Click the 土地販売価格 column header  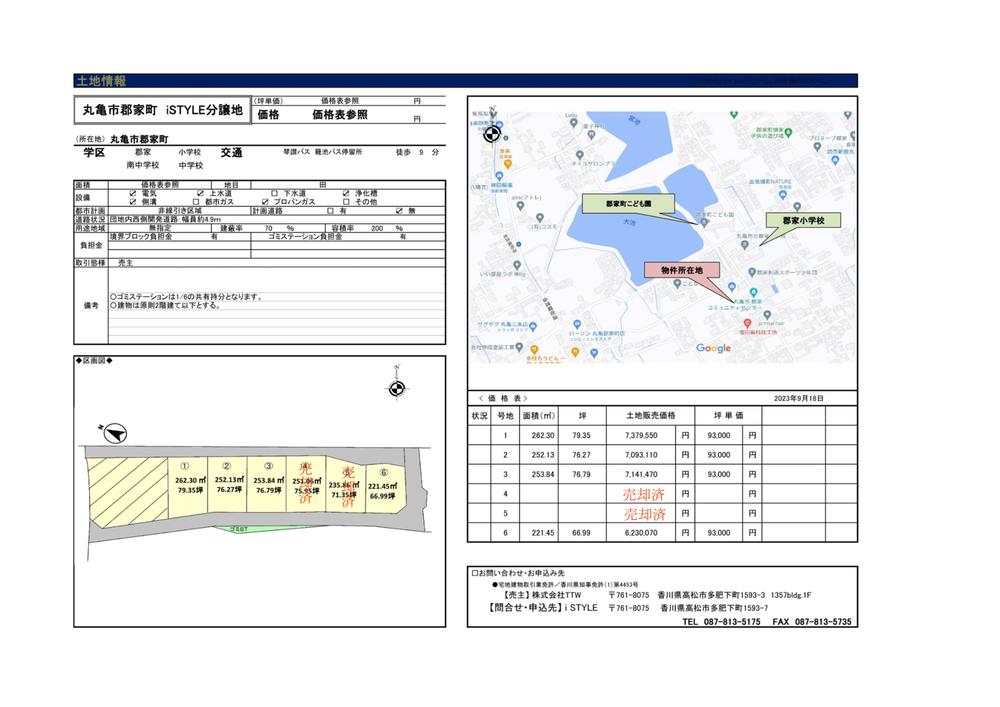pyautogui.click(x=651, y=416)
